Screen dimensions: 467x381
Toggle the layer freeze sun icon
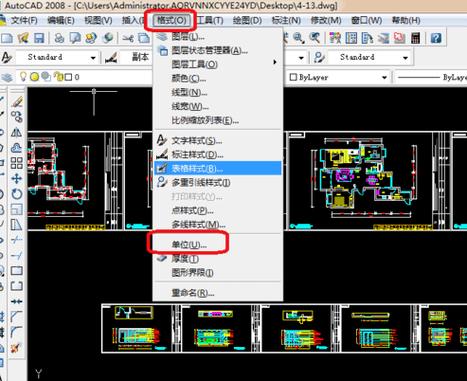pyautogui.click(x=35, y=77)
